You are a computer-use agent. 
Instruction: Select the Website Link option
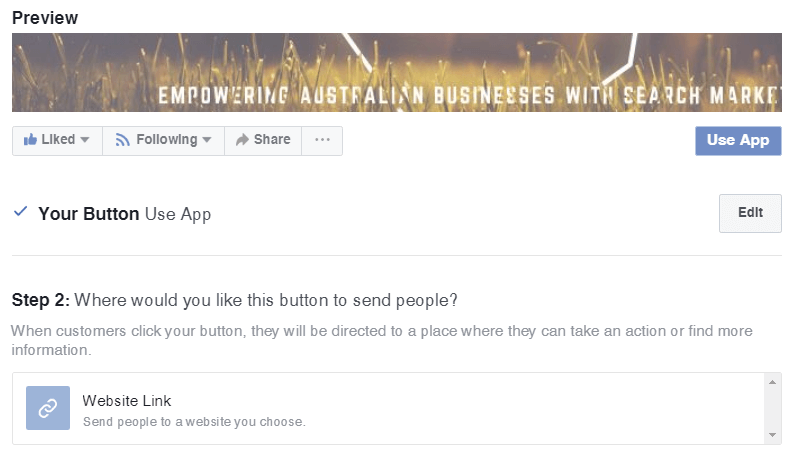point(388,408)
